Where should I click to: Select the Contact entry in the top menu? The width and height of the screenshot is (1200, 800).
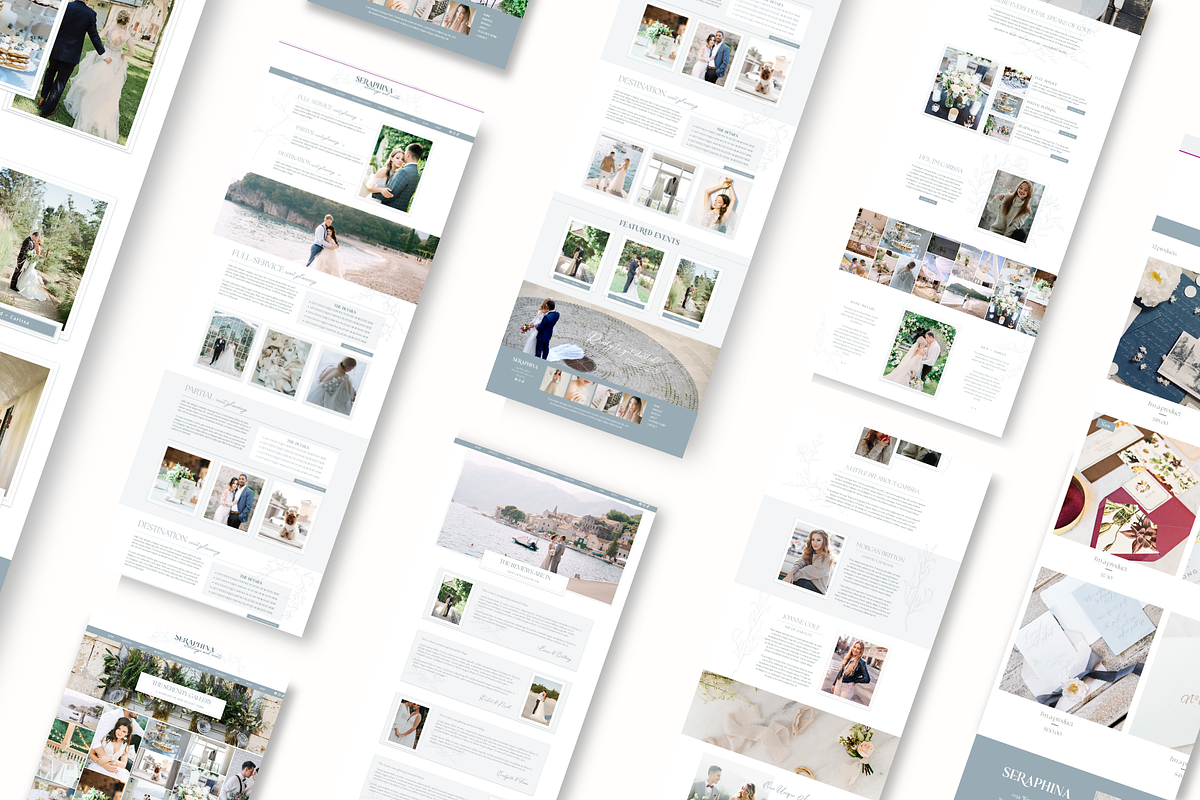click(x=398, y=112)
